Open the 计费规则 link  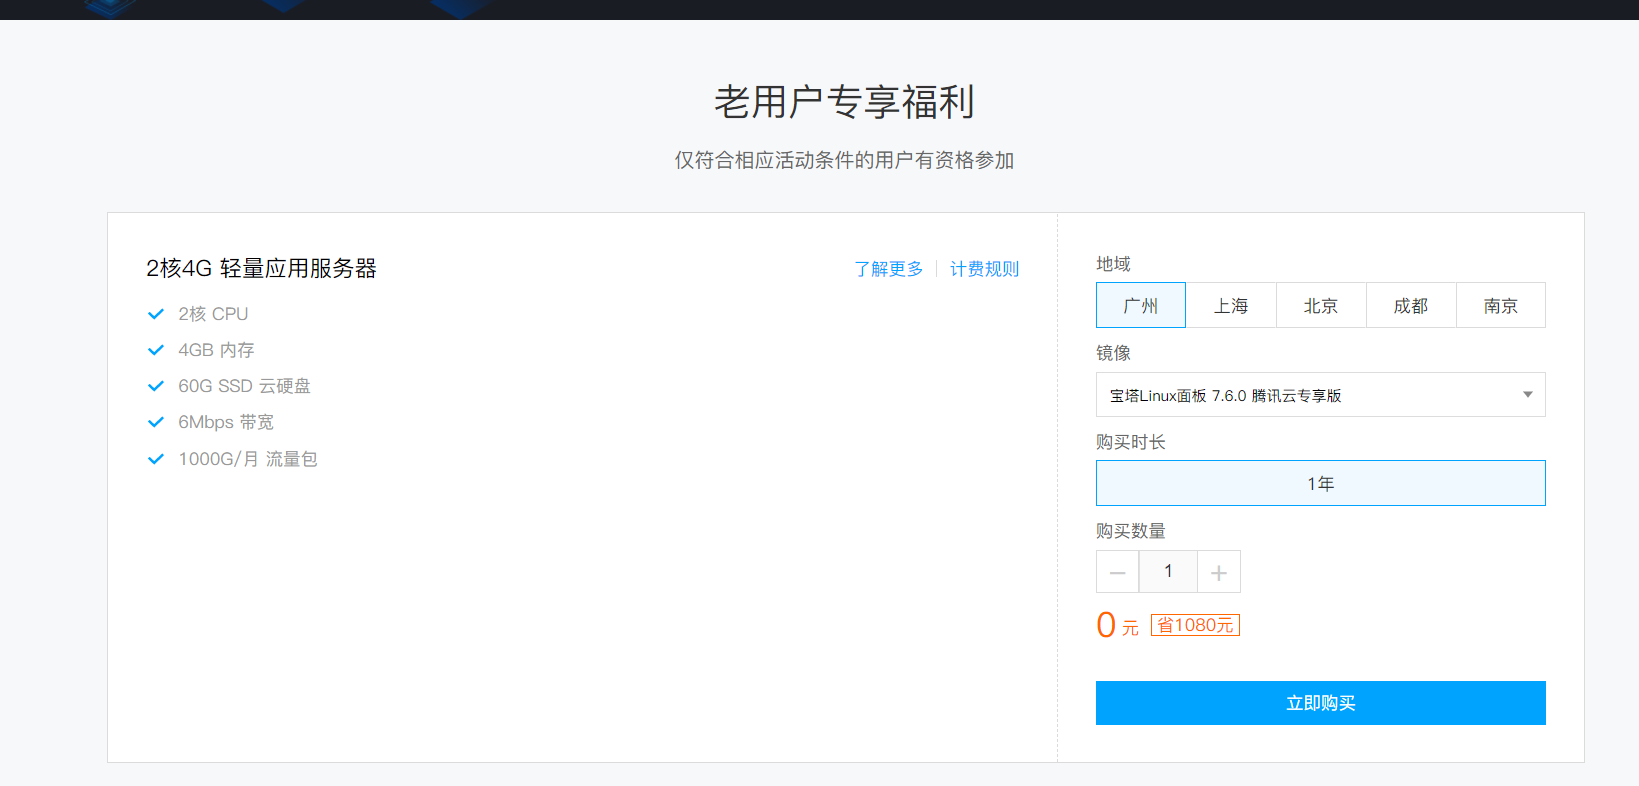coord(984,269)
